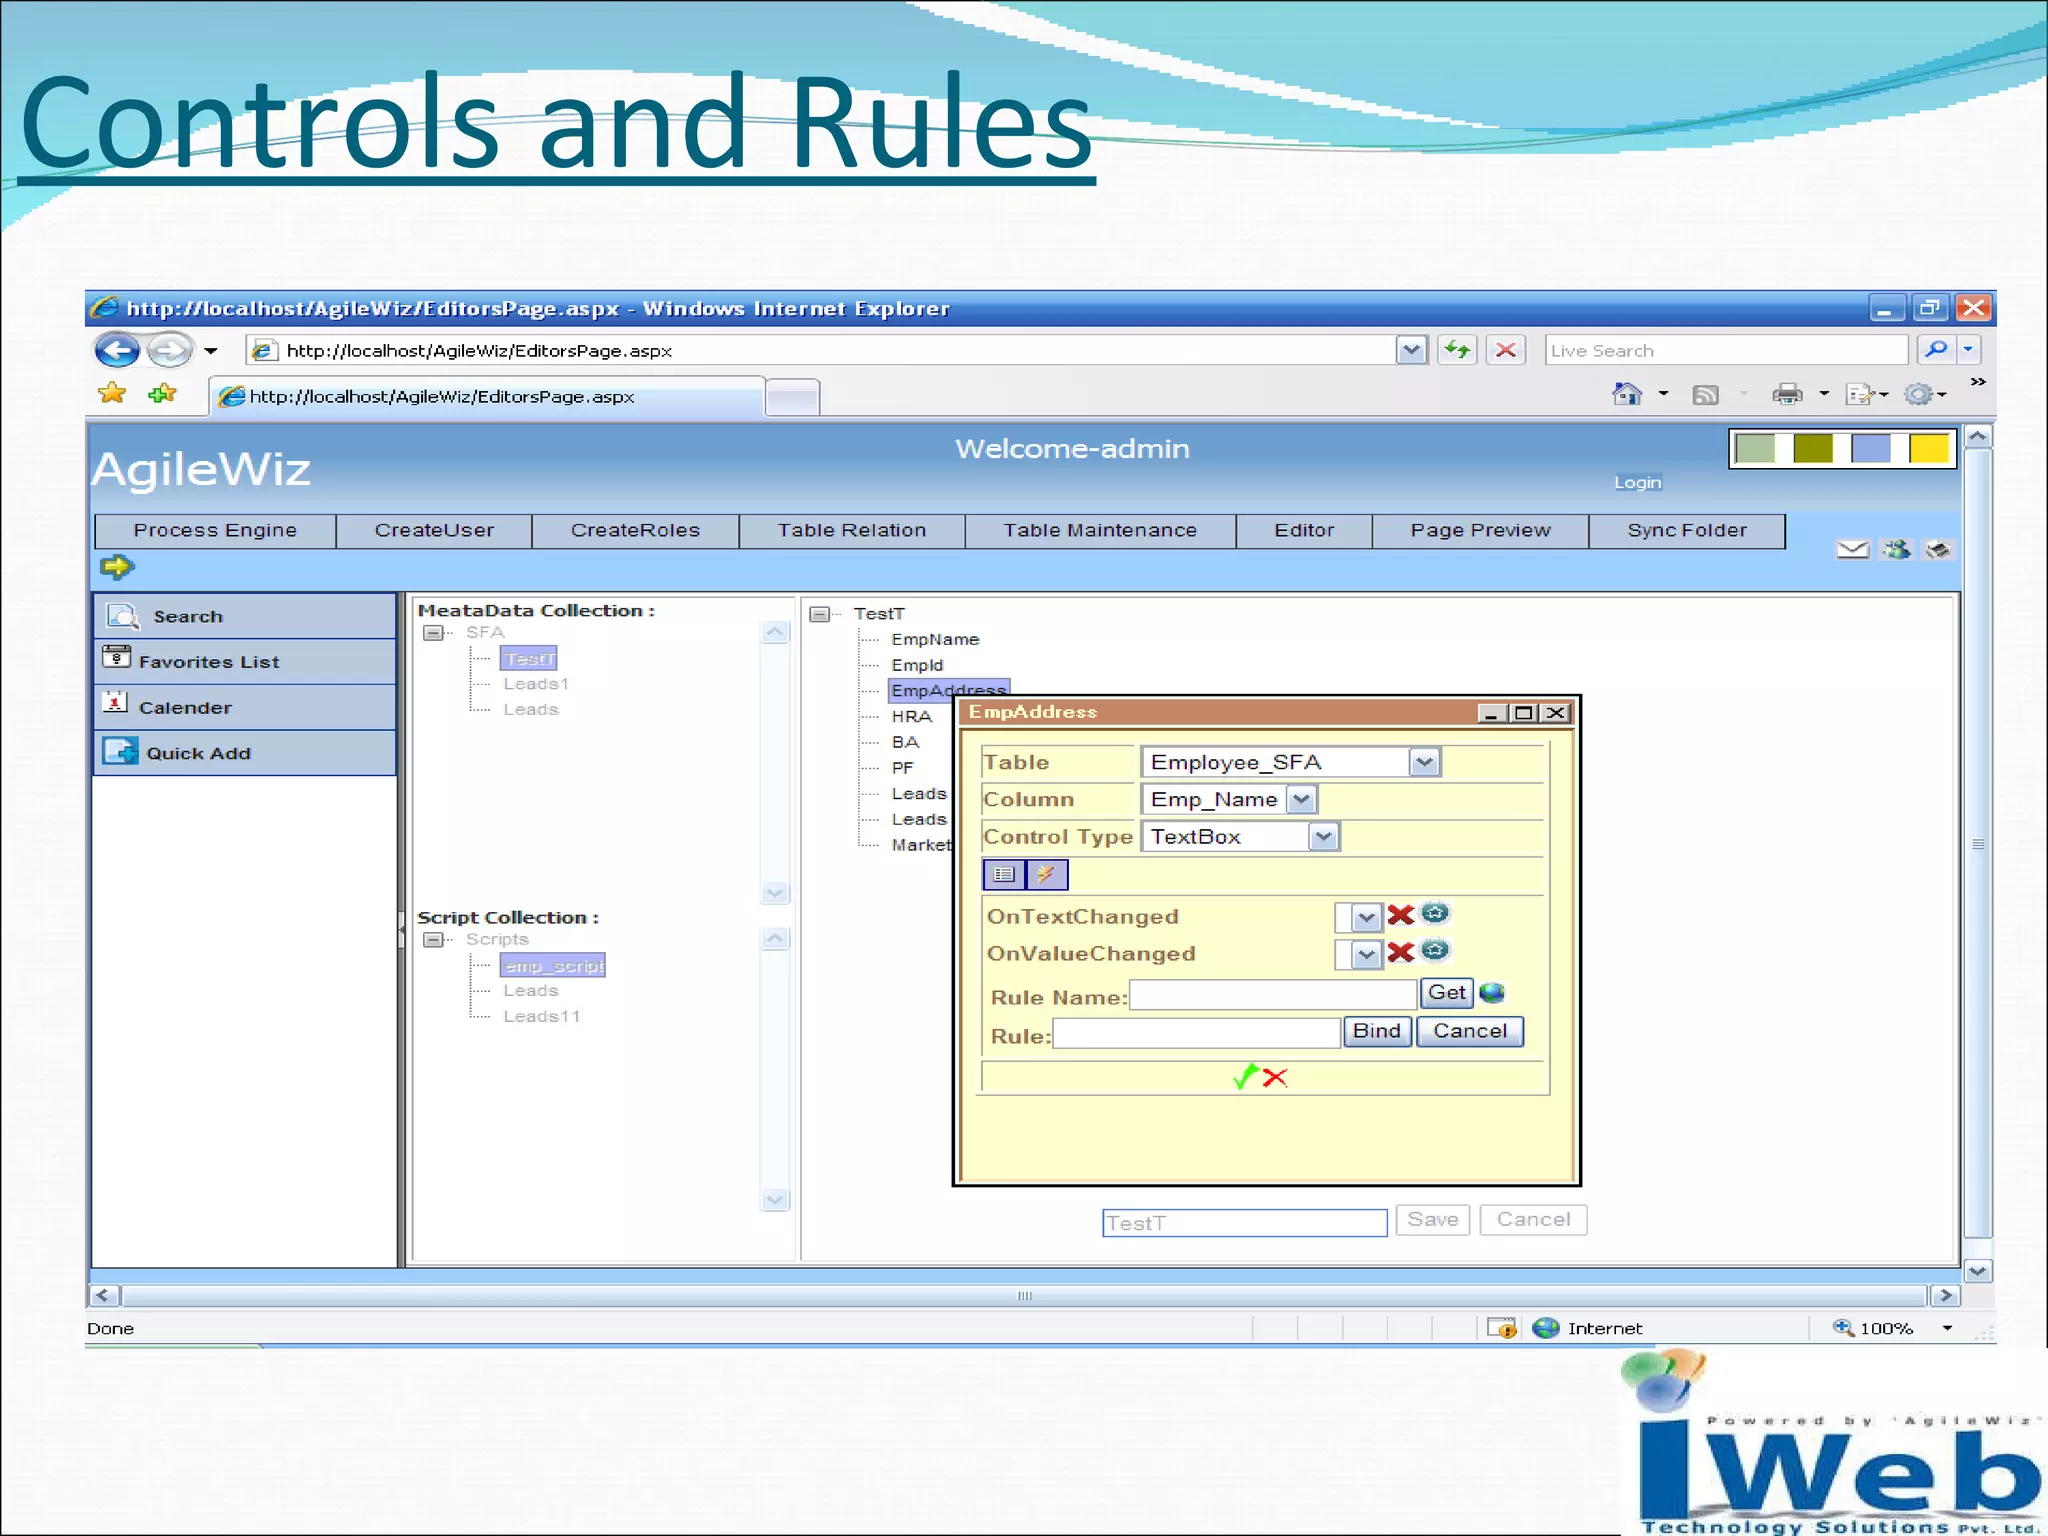This screenshot has width=2048, height=1536.
Task: Open the OnValueChanged script dropdown
Action: [x=1366, y=955]
